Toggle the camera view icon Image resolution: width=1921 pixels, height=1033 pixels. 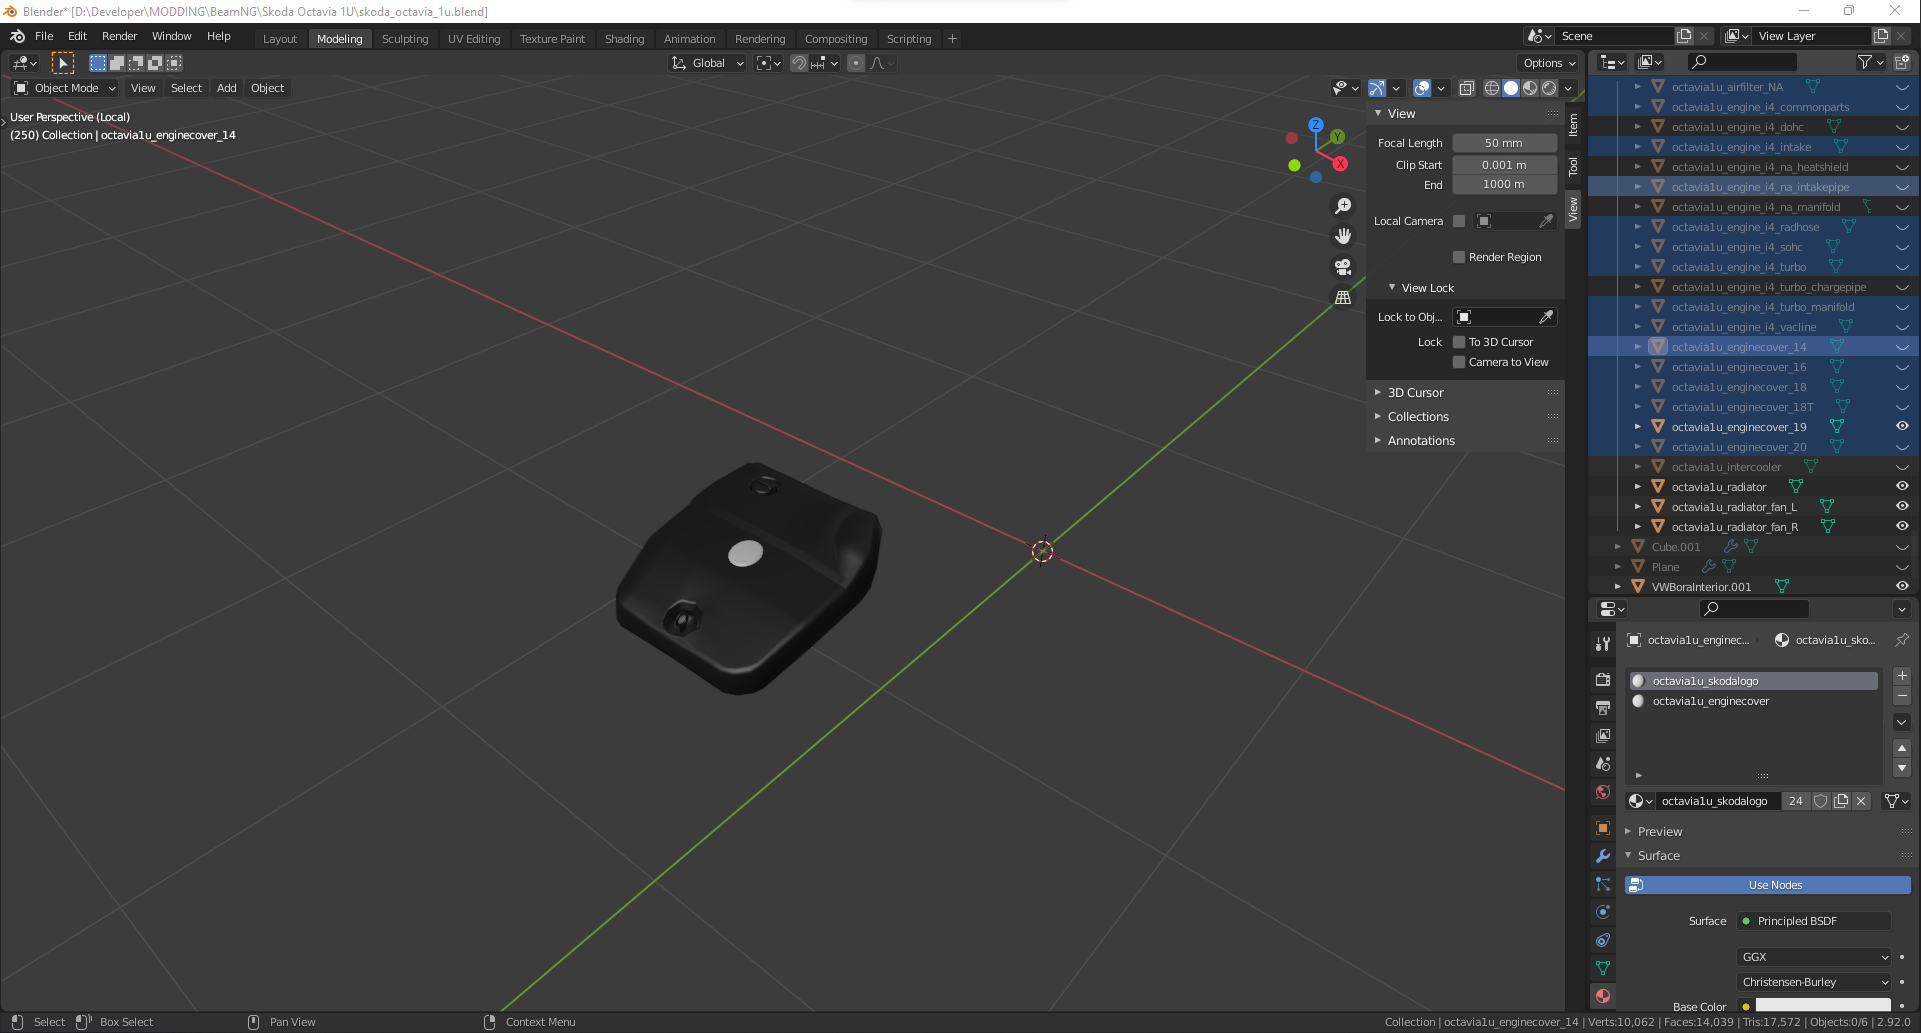(x=1343, y=267)
